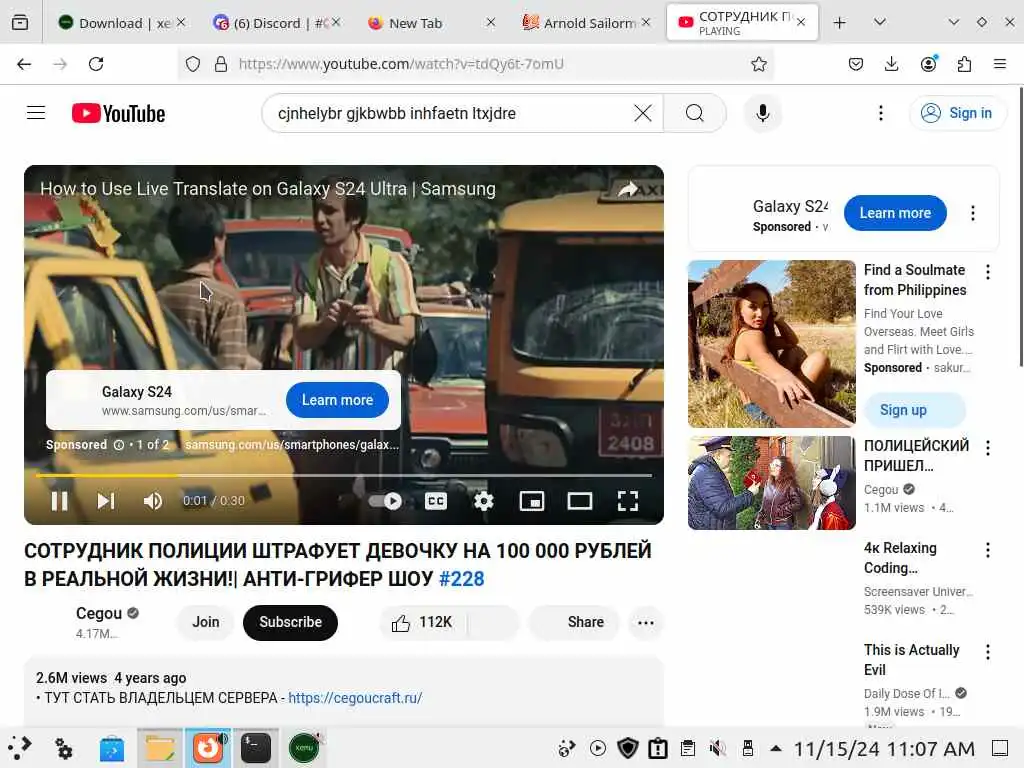Click Sign up on the Soulmate ad
The height and width of the screenshot is (768, 1024).
[914, 410]
